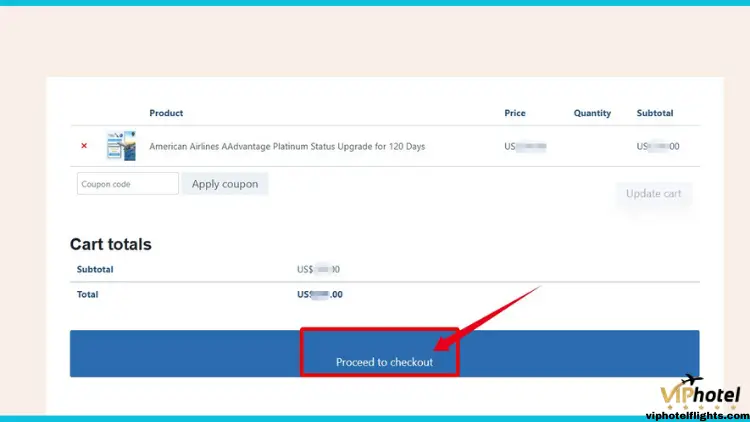Open the American Airlines product thumbnail
750x422 pixels.
click(x=121, y=145)
